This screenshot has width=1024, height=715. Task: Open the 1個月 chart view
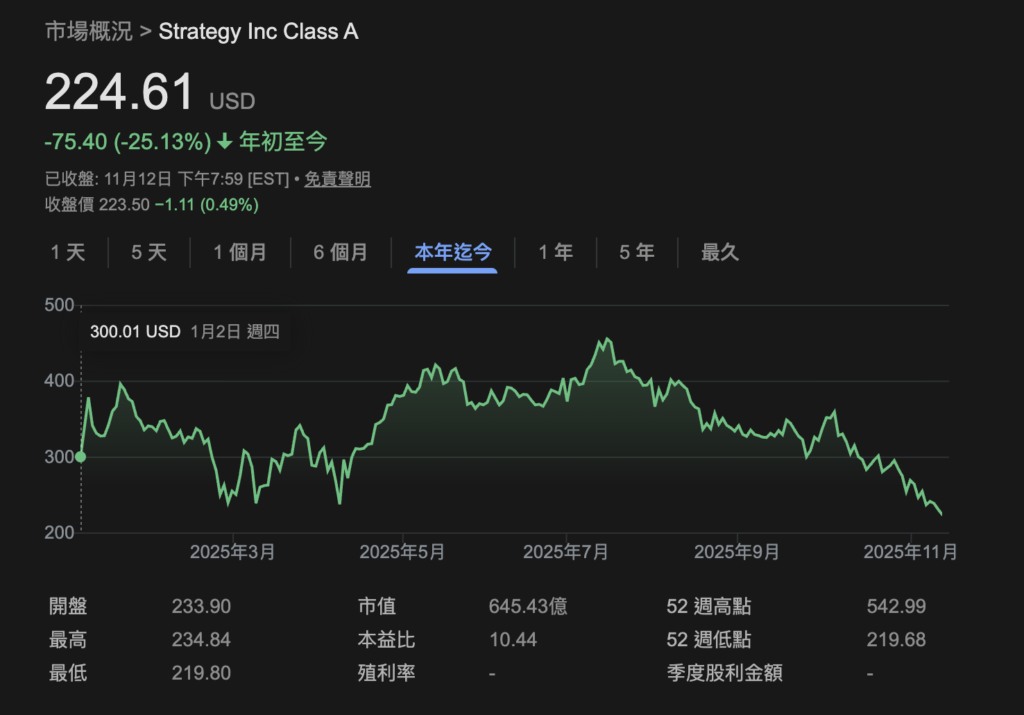(x=240, y=253)
